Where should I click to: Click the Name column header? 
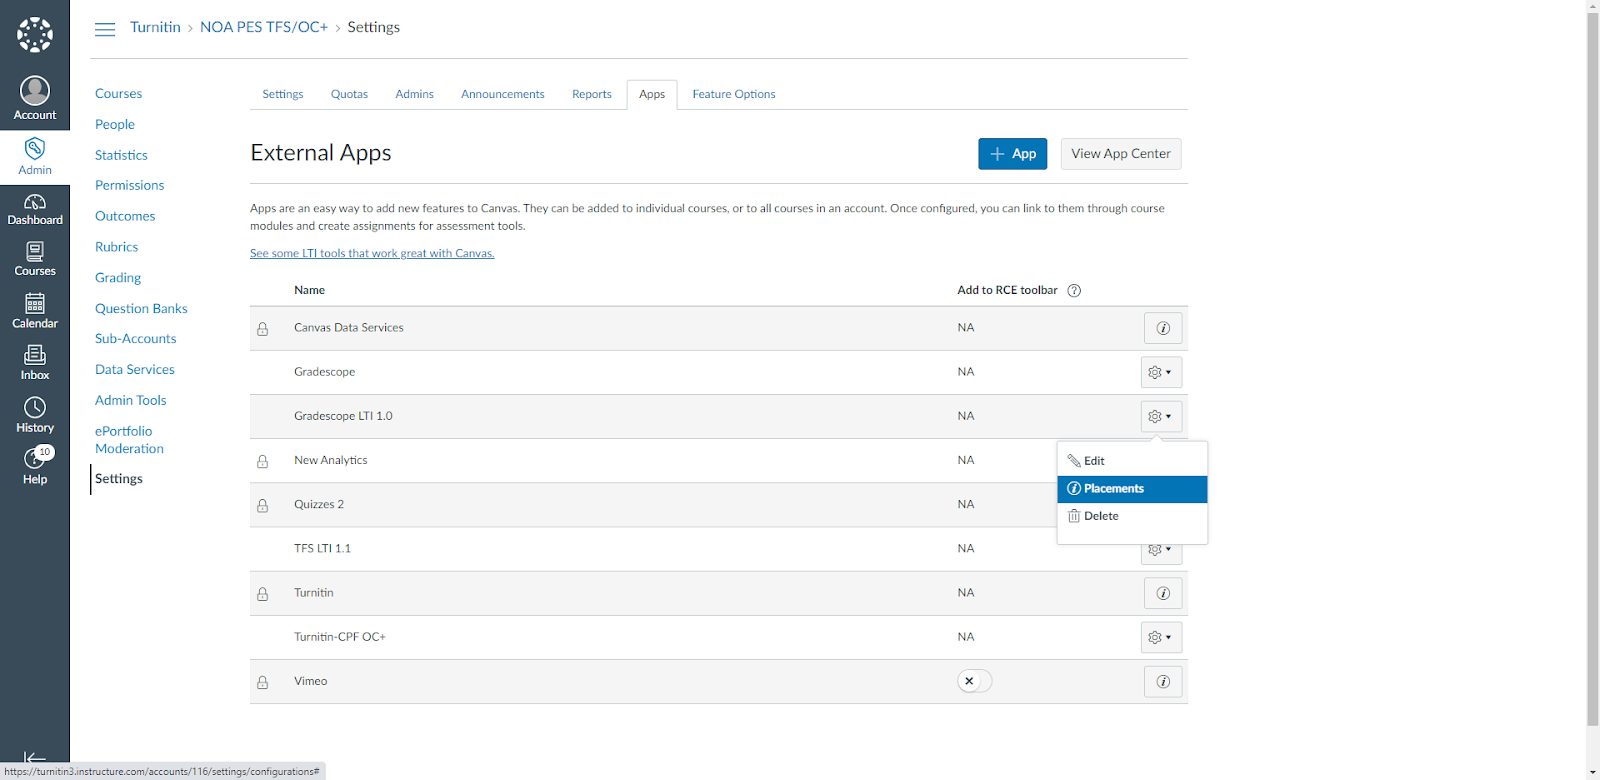(x=310, y=290)
